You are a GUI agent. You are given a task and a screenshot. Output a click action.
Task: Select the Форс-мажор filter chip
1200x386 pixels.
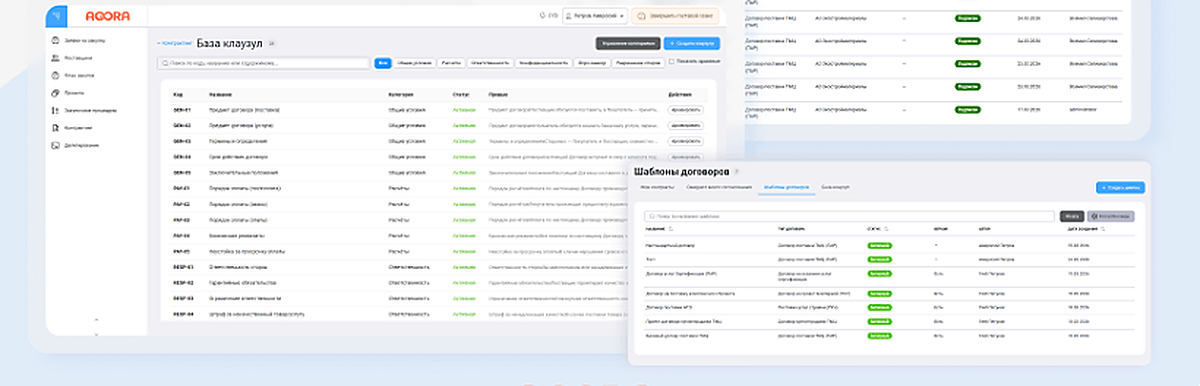tap(591, 63)
